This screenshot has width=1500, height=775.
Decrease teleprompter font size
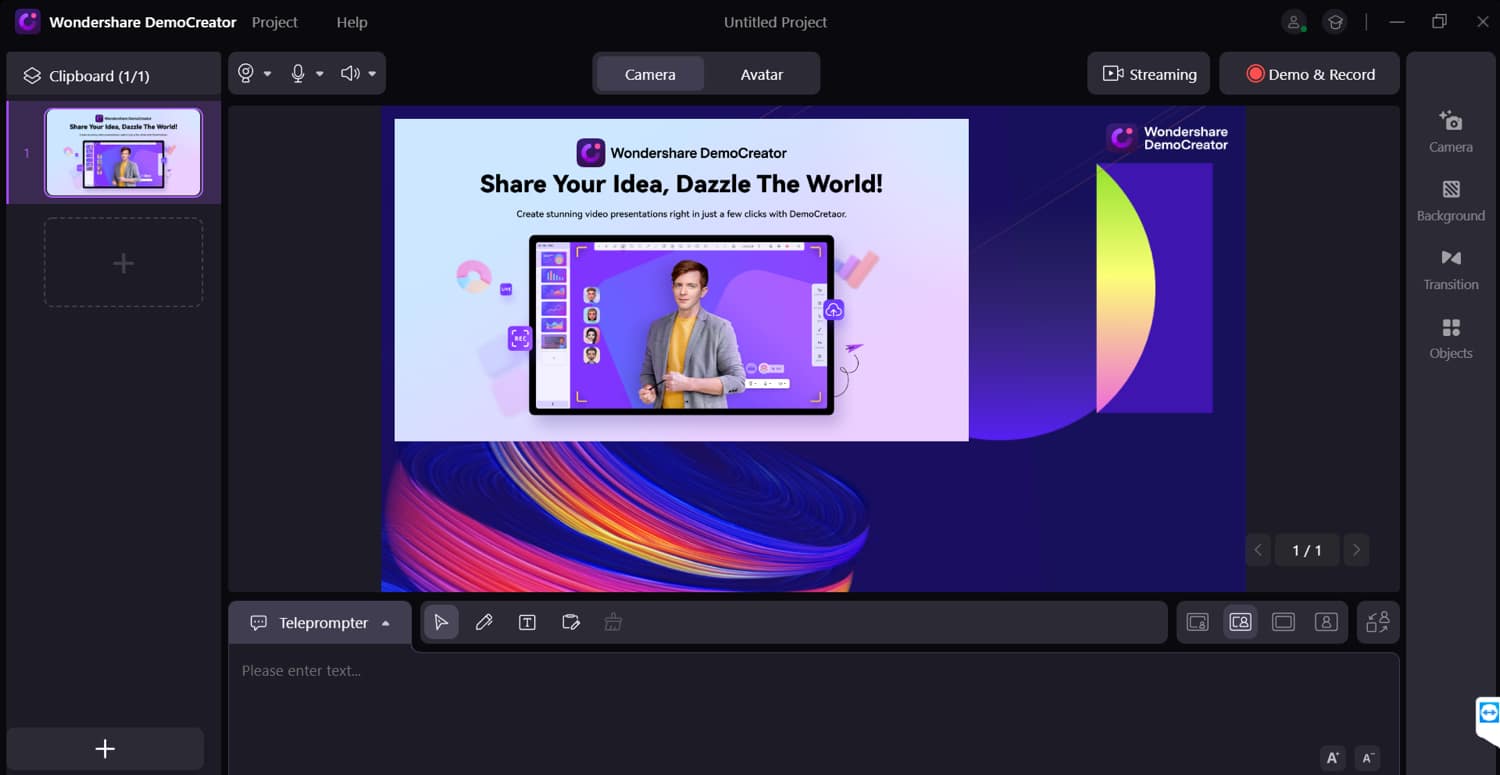pyautogui.click(x=1368, y=757)
